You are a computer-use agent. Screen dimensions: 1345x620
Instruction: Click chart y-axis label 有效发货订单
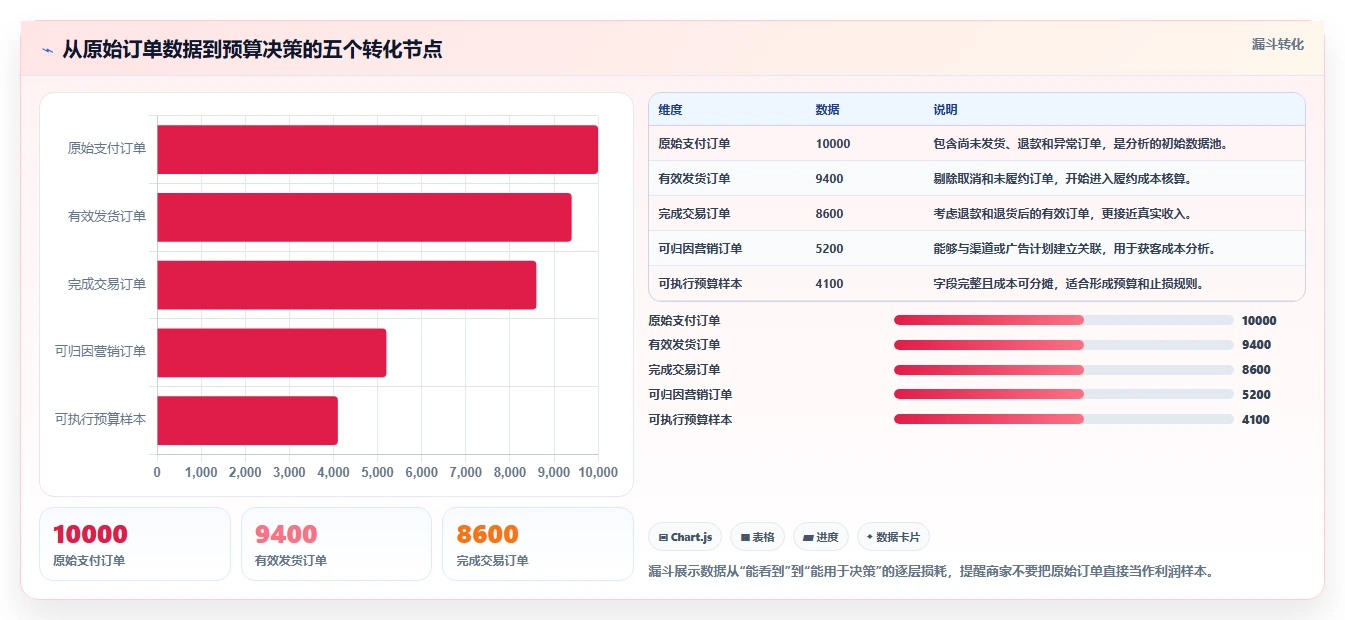(x=107, y=217)
